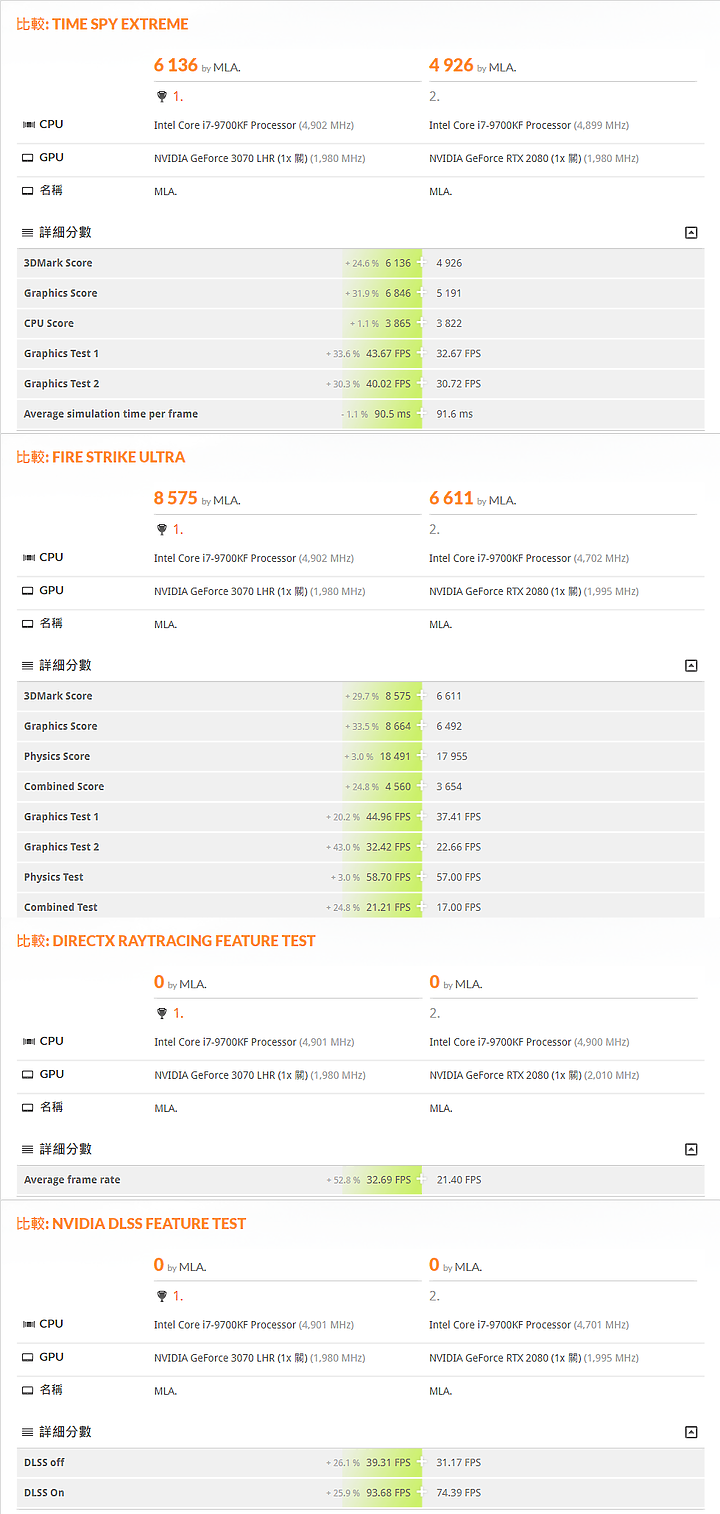The height and width of the screenshot is (1514, 720).
Task: Click the Graphics Score value 6 846
Action: [398, 294]
